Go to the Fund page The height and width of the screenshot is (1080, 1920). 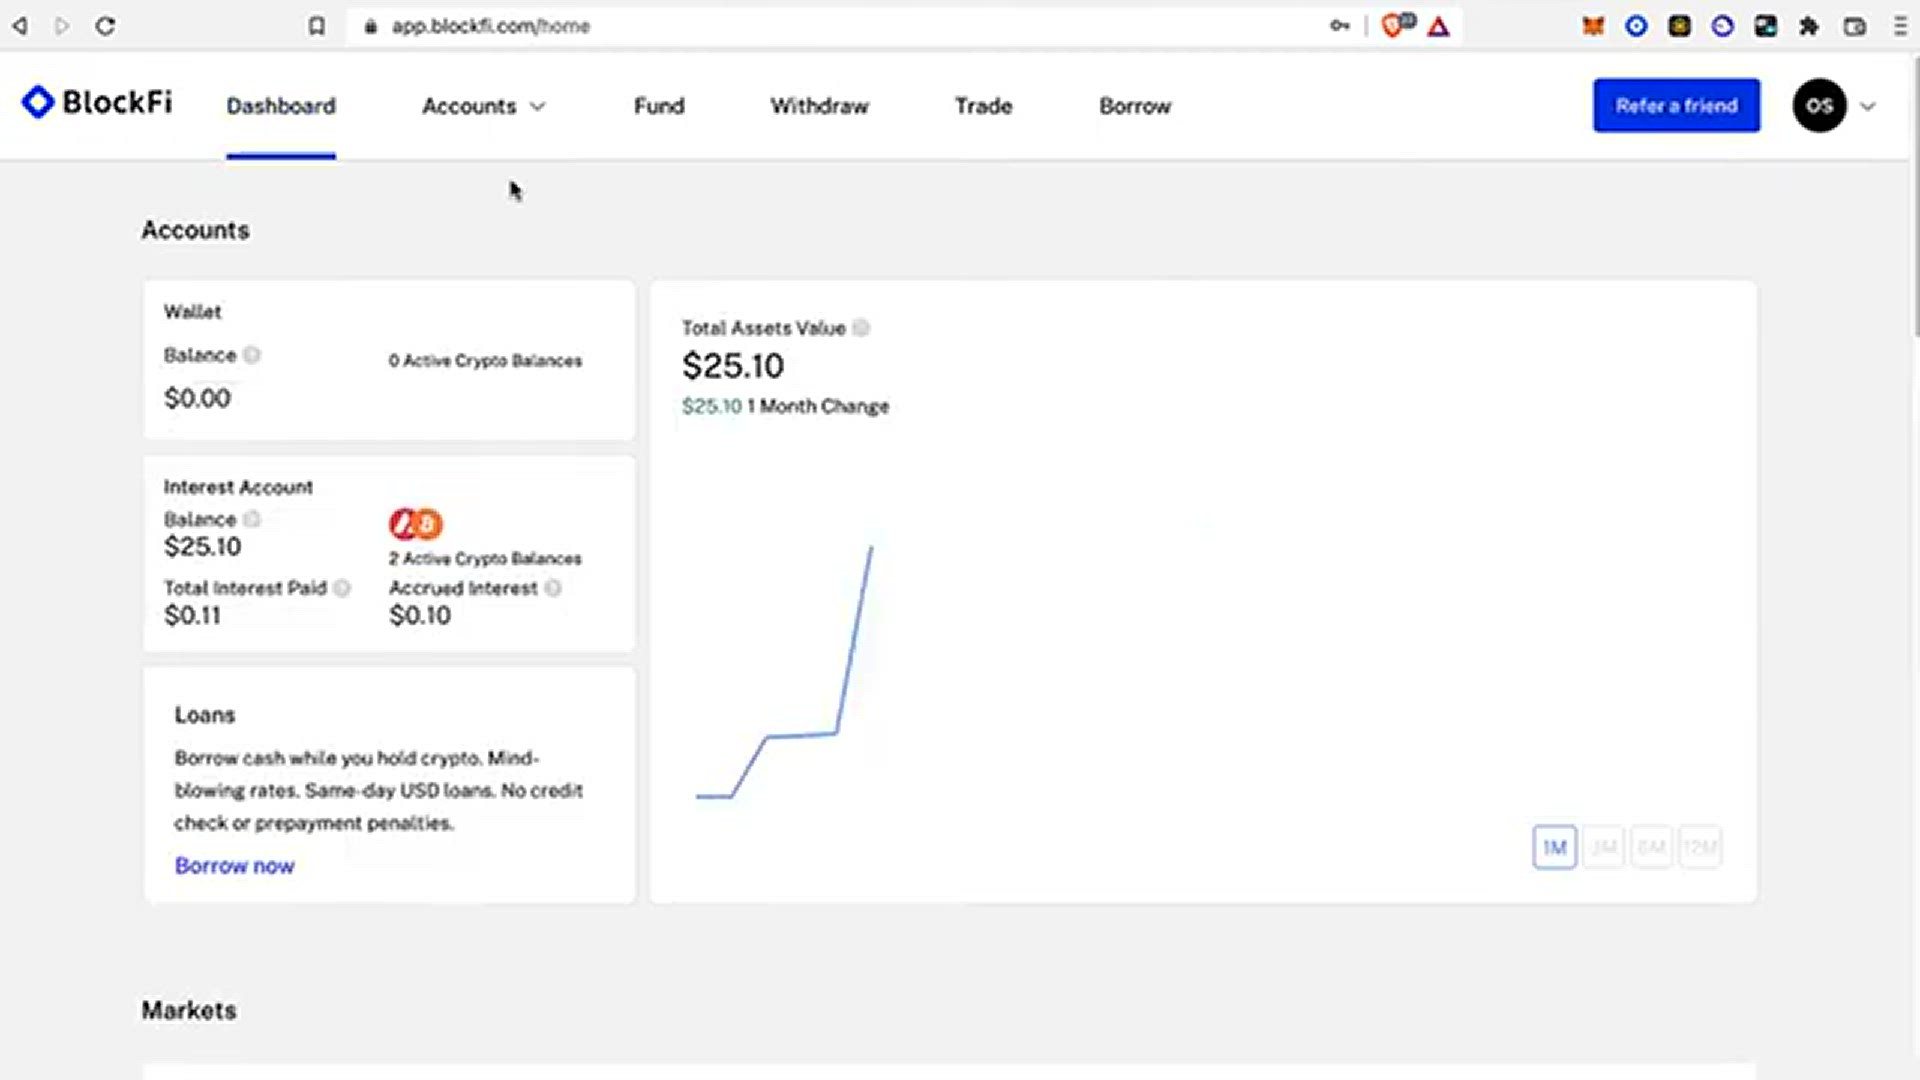click(x=659, y=106)
